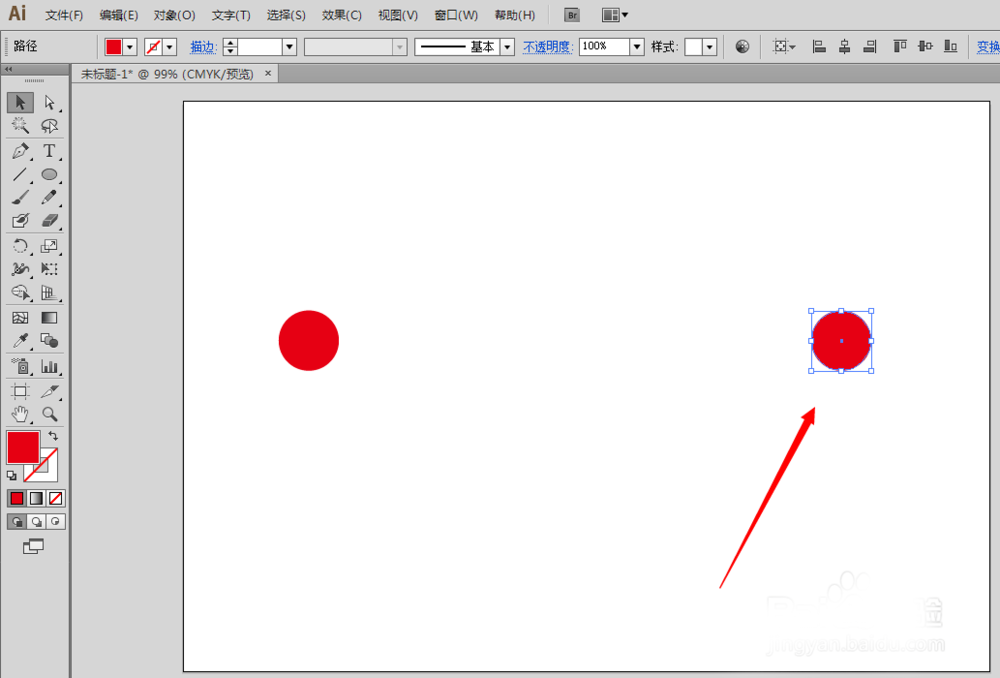
Task: Select the Mesh tool
Action: [x=20, y=318]
